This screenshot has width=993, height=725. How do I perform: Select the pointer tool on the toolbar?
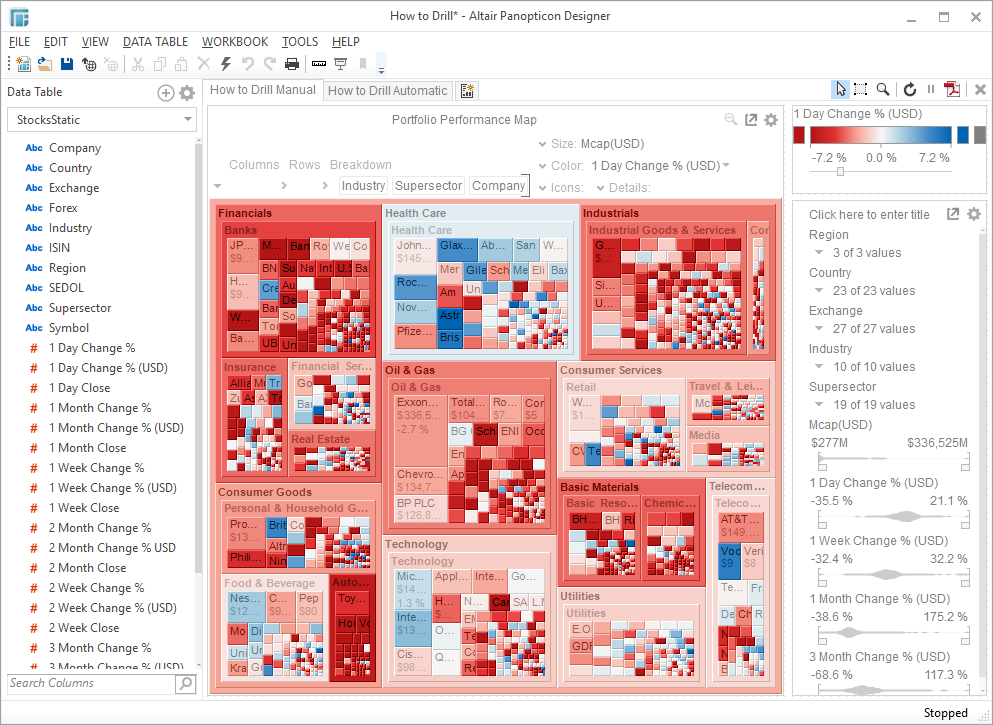840,89
